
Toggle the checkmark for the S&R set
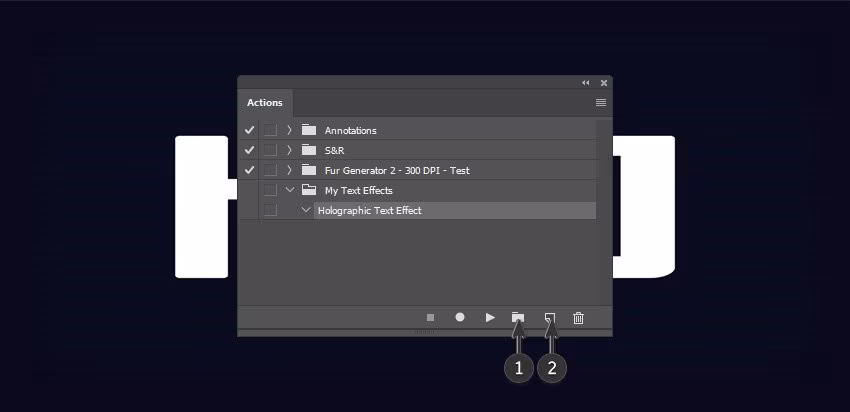[249, 150]
